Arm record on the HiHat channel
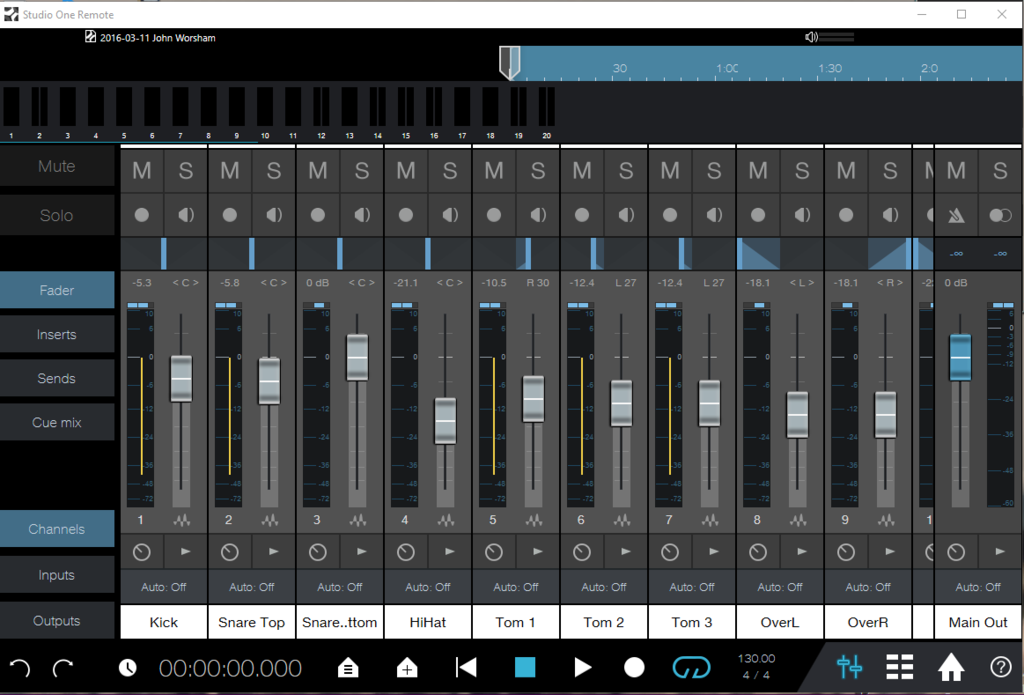 coord(406,215)
